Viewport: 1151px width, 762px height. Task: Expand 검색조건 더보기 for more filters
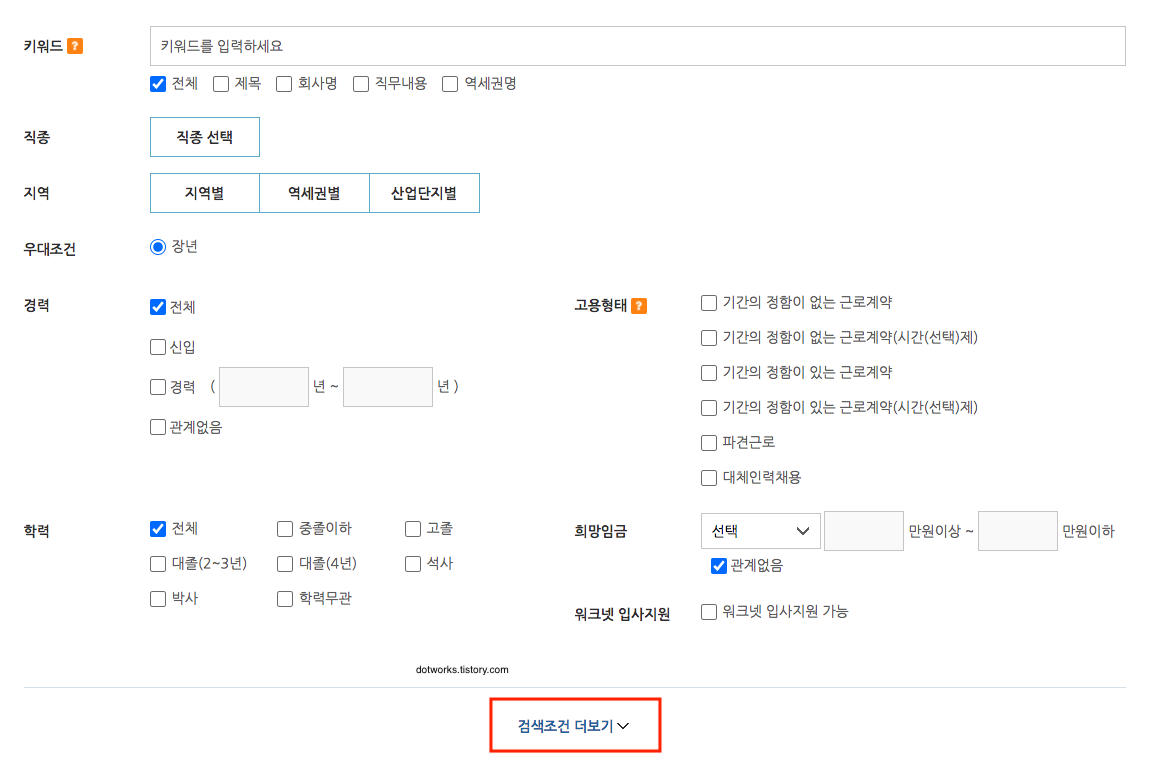tap(575, 726)
